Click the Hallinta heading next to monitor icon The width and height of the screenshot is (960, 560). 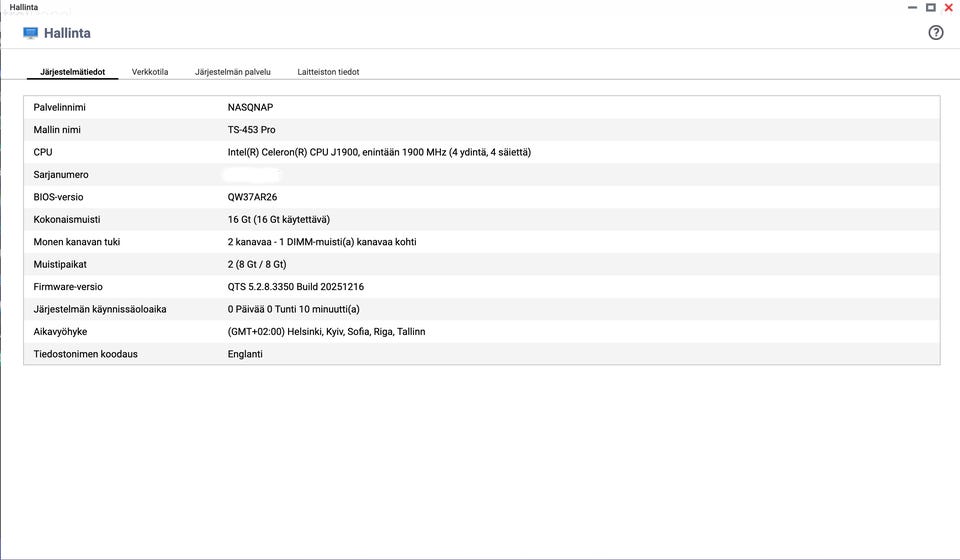pos(67,33)
